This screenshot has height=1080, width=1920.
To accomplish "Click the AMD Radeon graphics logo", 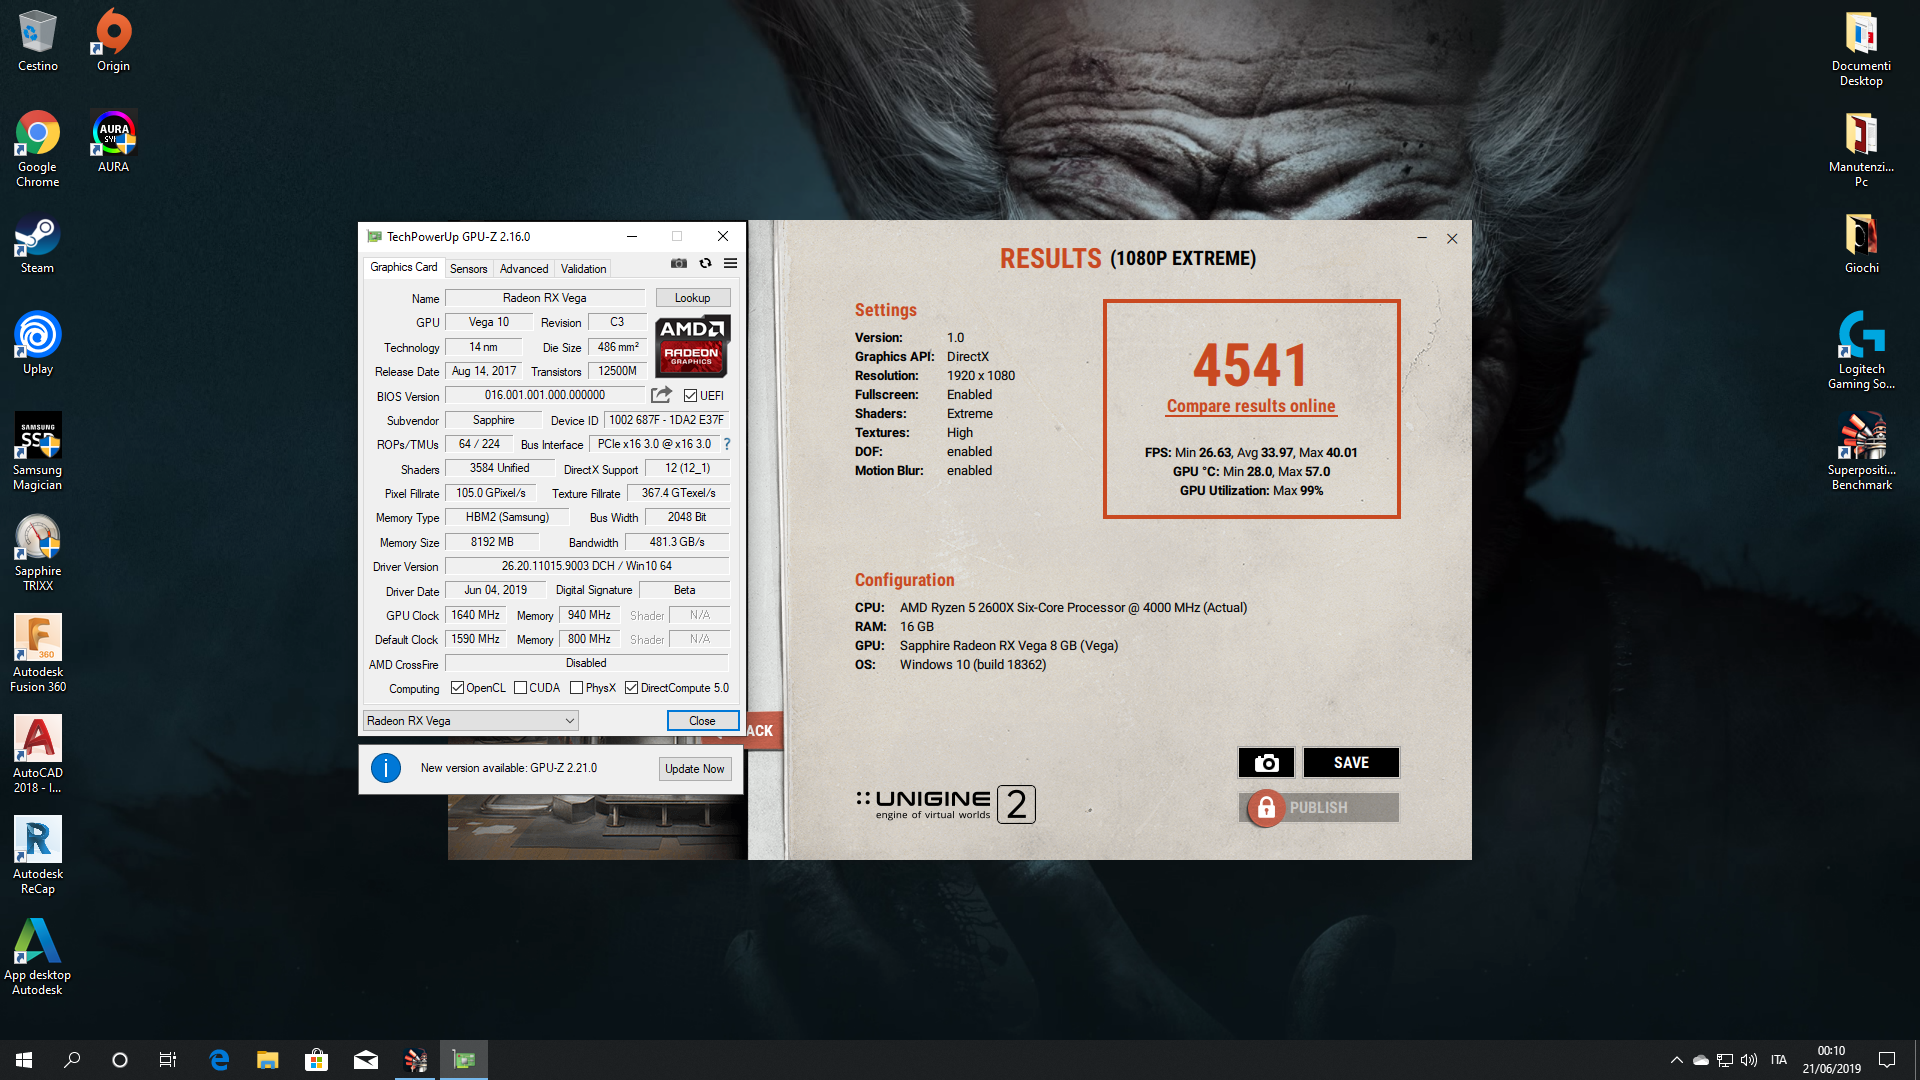I will [692, 346].
